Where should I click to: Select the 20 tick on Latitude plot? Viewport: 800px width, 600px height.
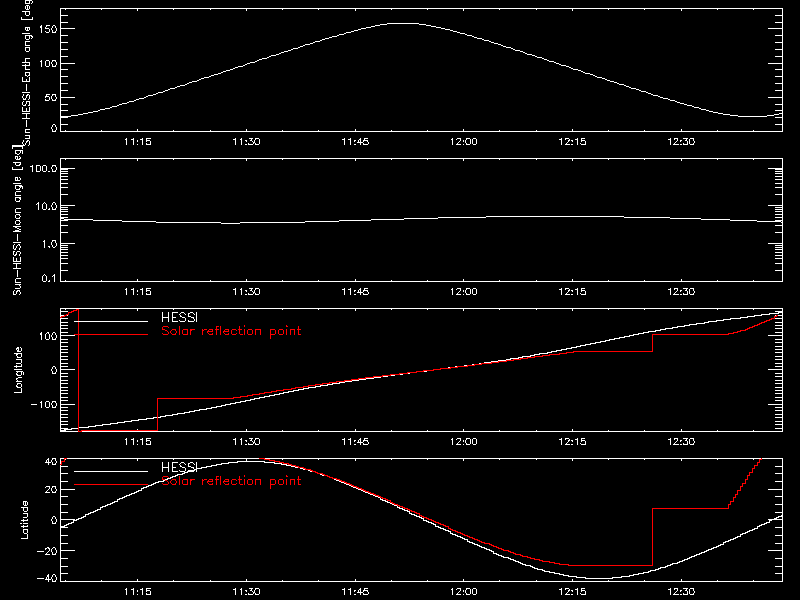click(51, 490)
